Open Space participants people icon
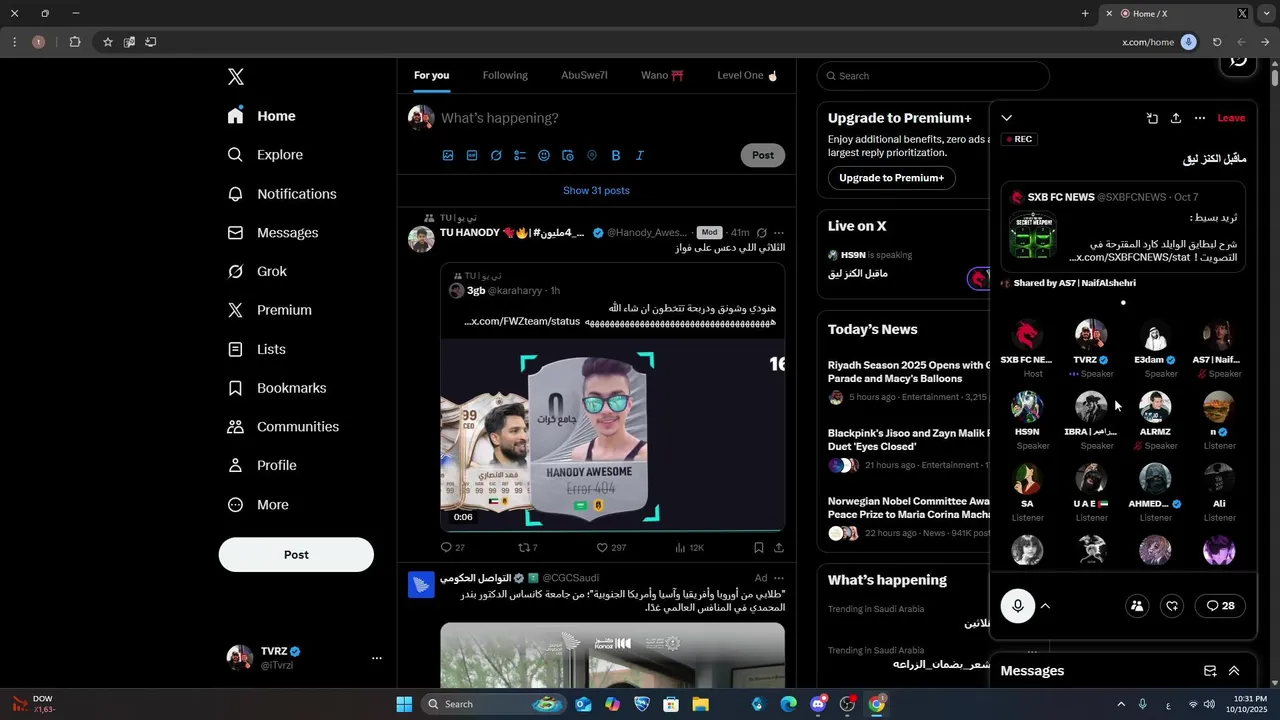1280x720 pixels. click(1137, 606)
